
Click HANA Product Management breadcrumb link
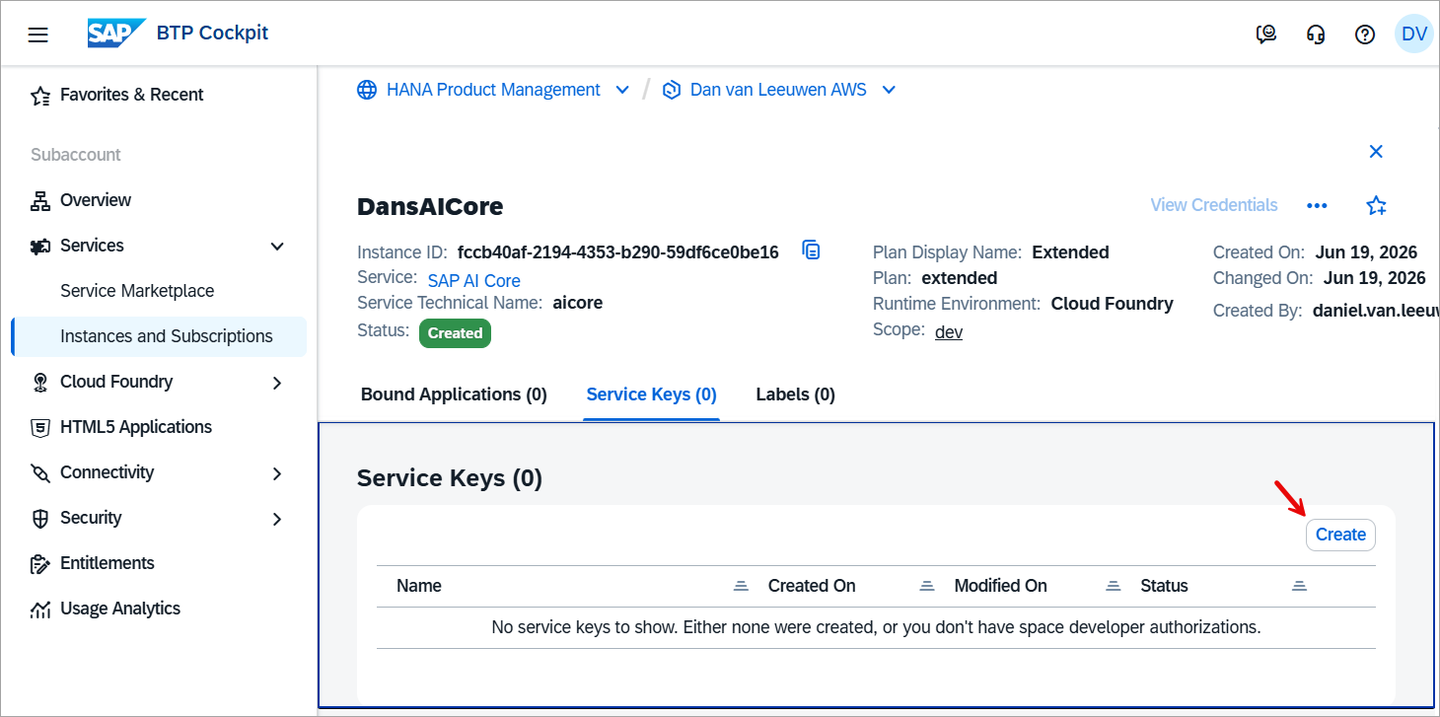pyautogui.click(x=493, y=90)
